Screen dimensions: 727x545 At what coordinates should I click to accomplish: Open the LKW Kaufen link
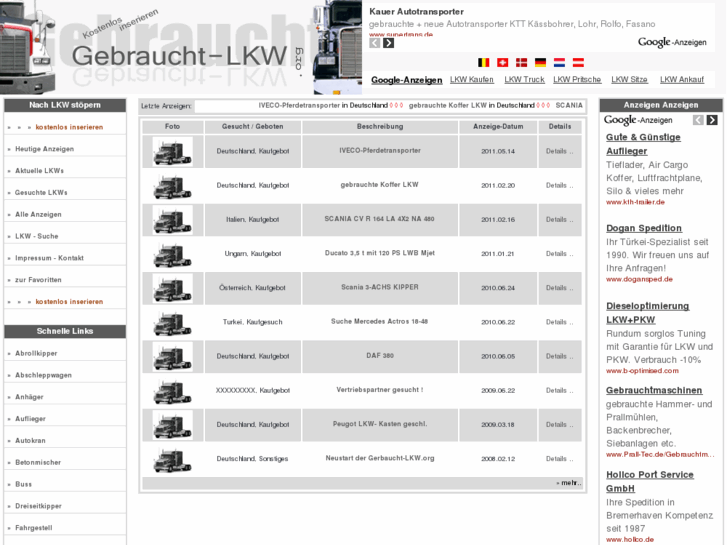[472, 79]
